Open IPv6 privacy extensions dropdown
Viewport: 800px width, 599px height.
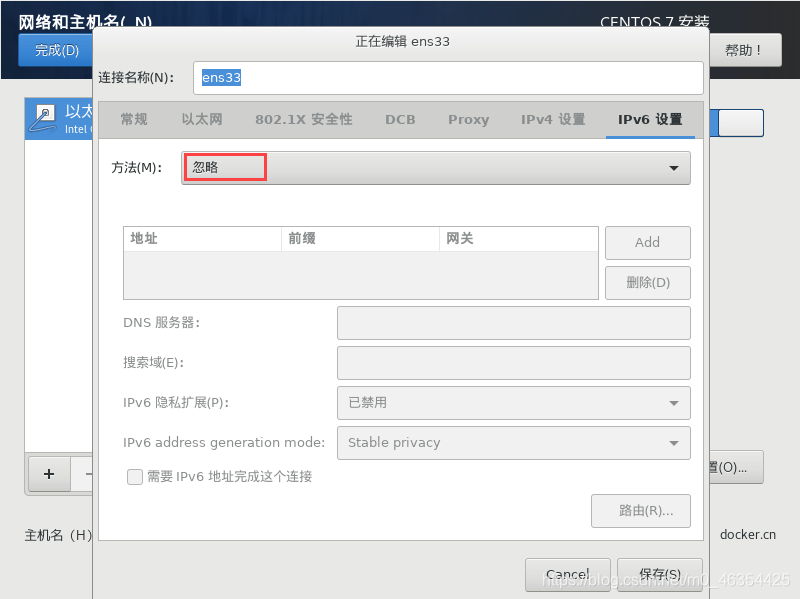513,403
